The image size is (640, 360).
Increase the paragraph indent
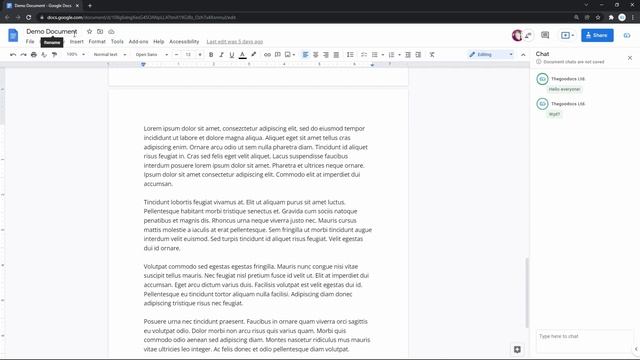418,55
